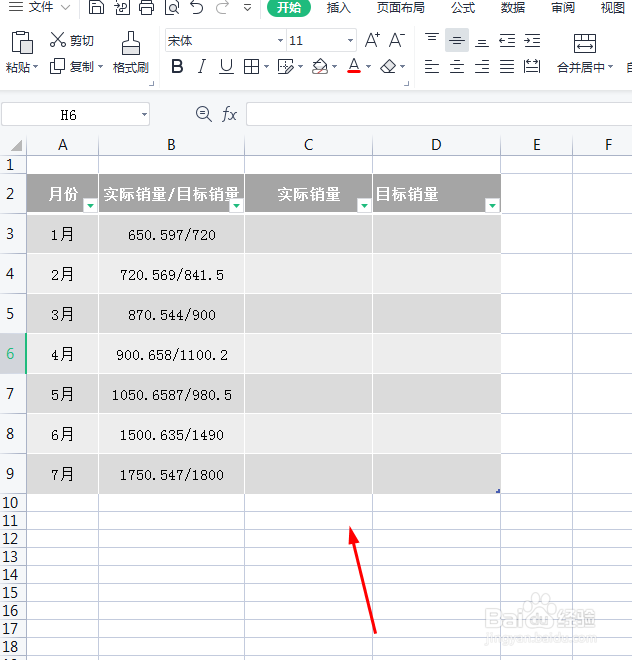This screenshot has height=660, width=632.
Task: Apply the red font color
Action: 354,66
